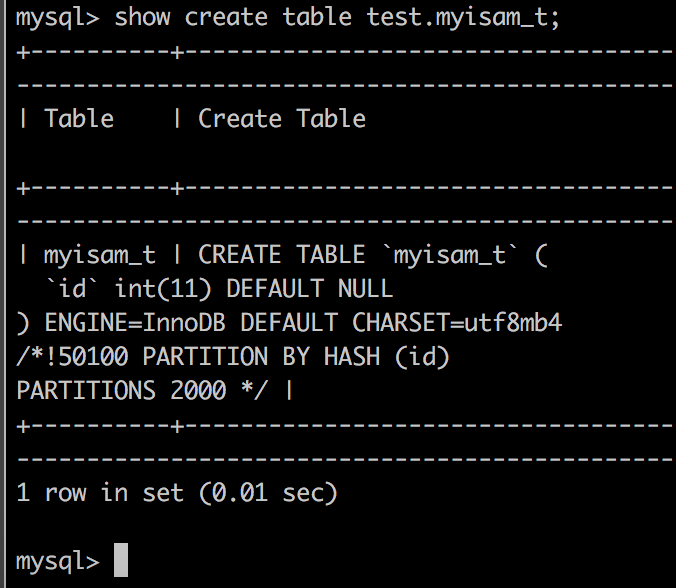676x588 pixels.
Task: Click the word "show" in the typed command
Action: (143, 18)
